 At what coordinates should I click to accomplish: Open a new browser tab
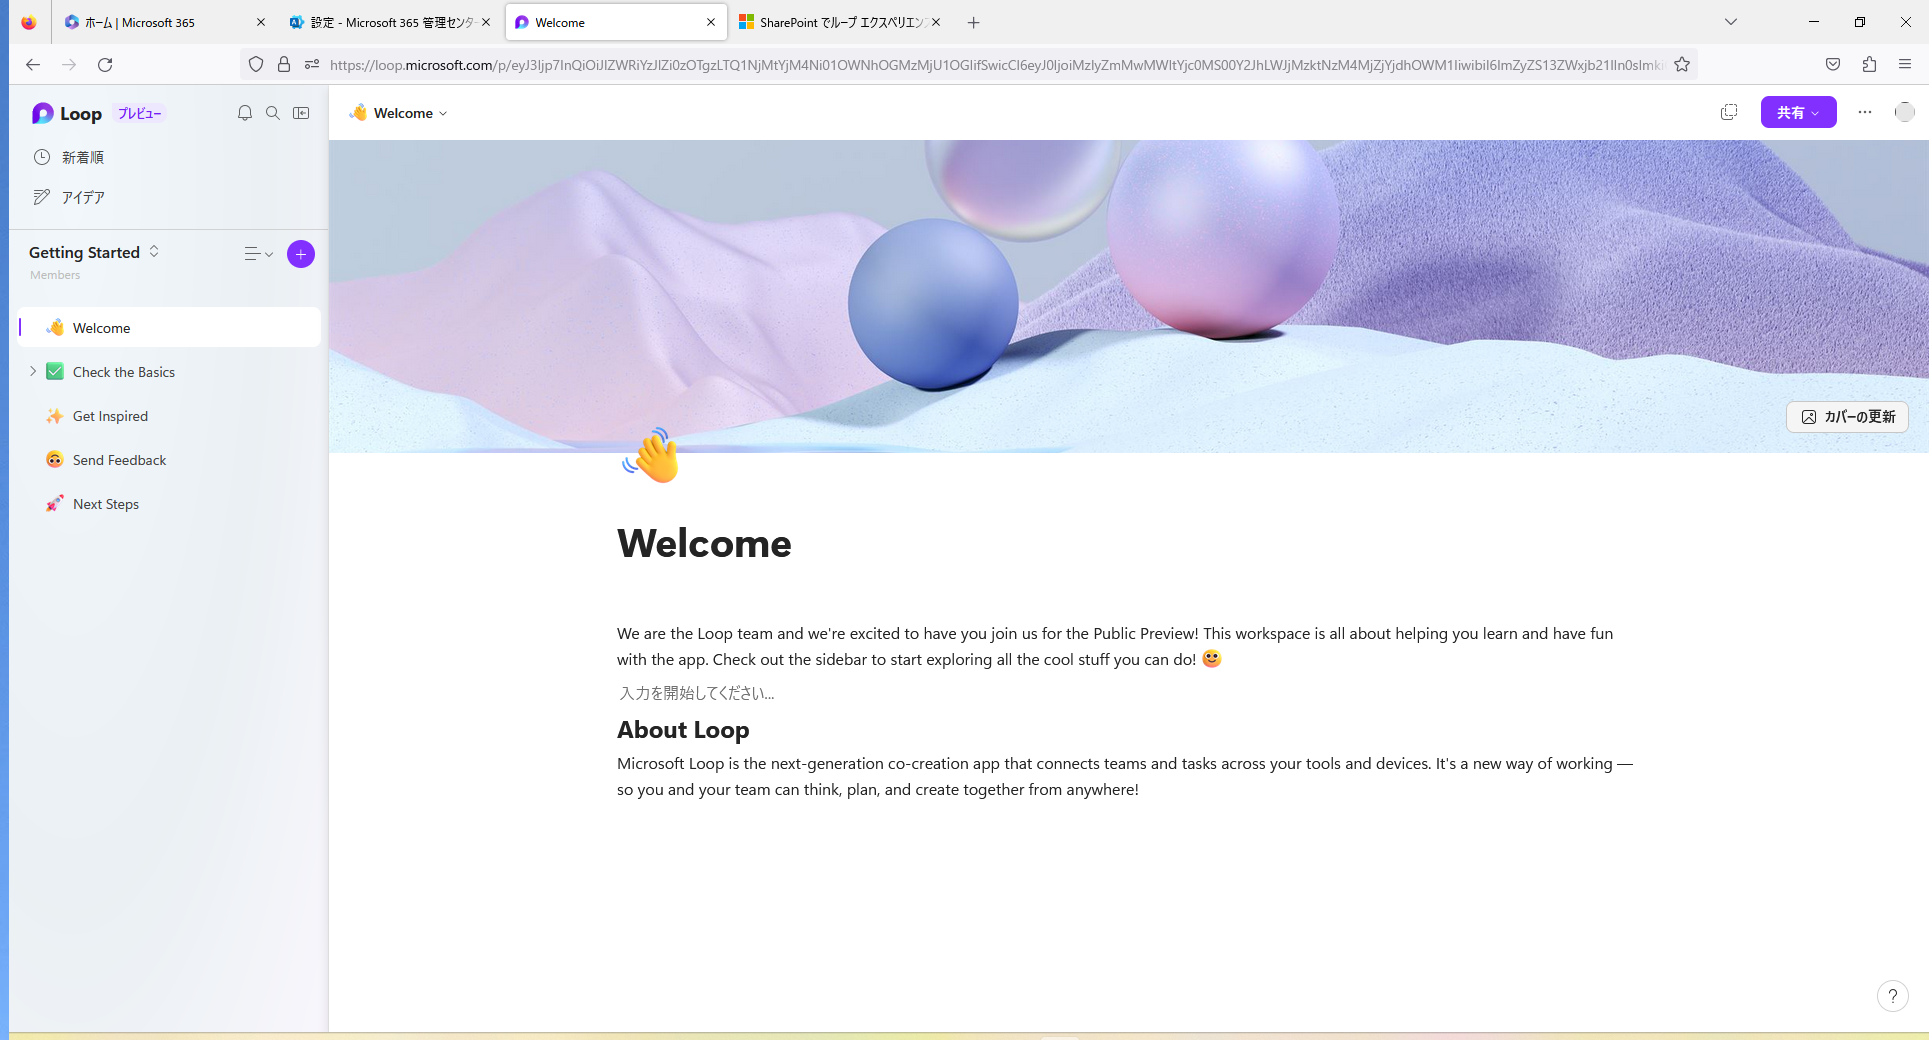[x=973, y=22]
